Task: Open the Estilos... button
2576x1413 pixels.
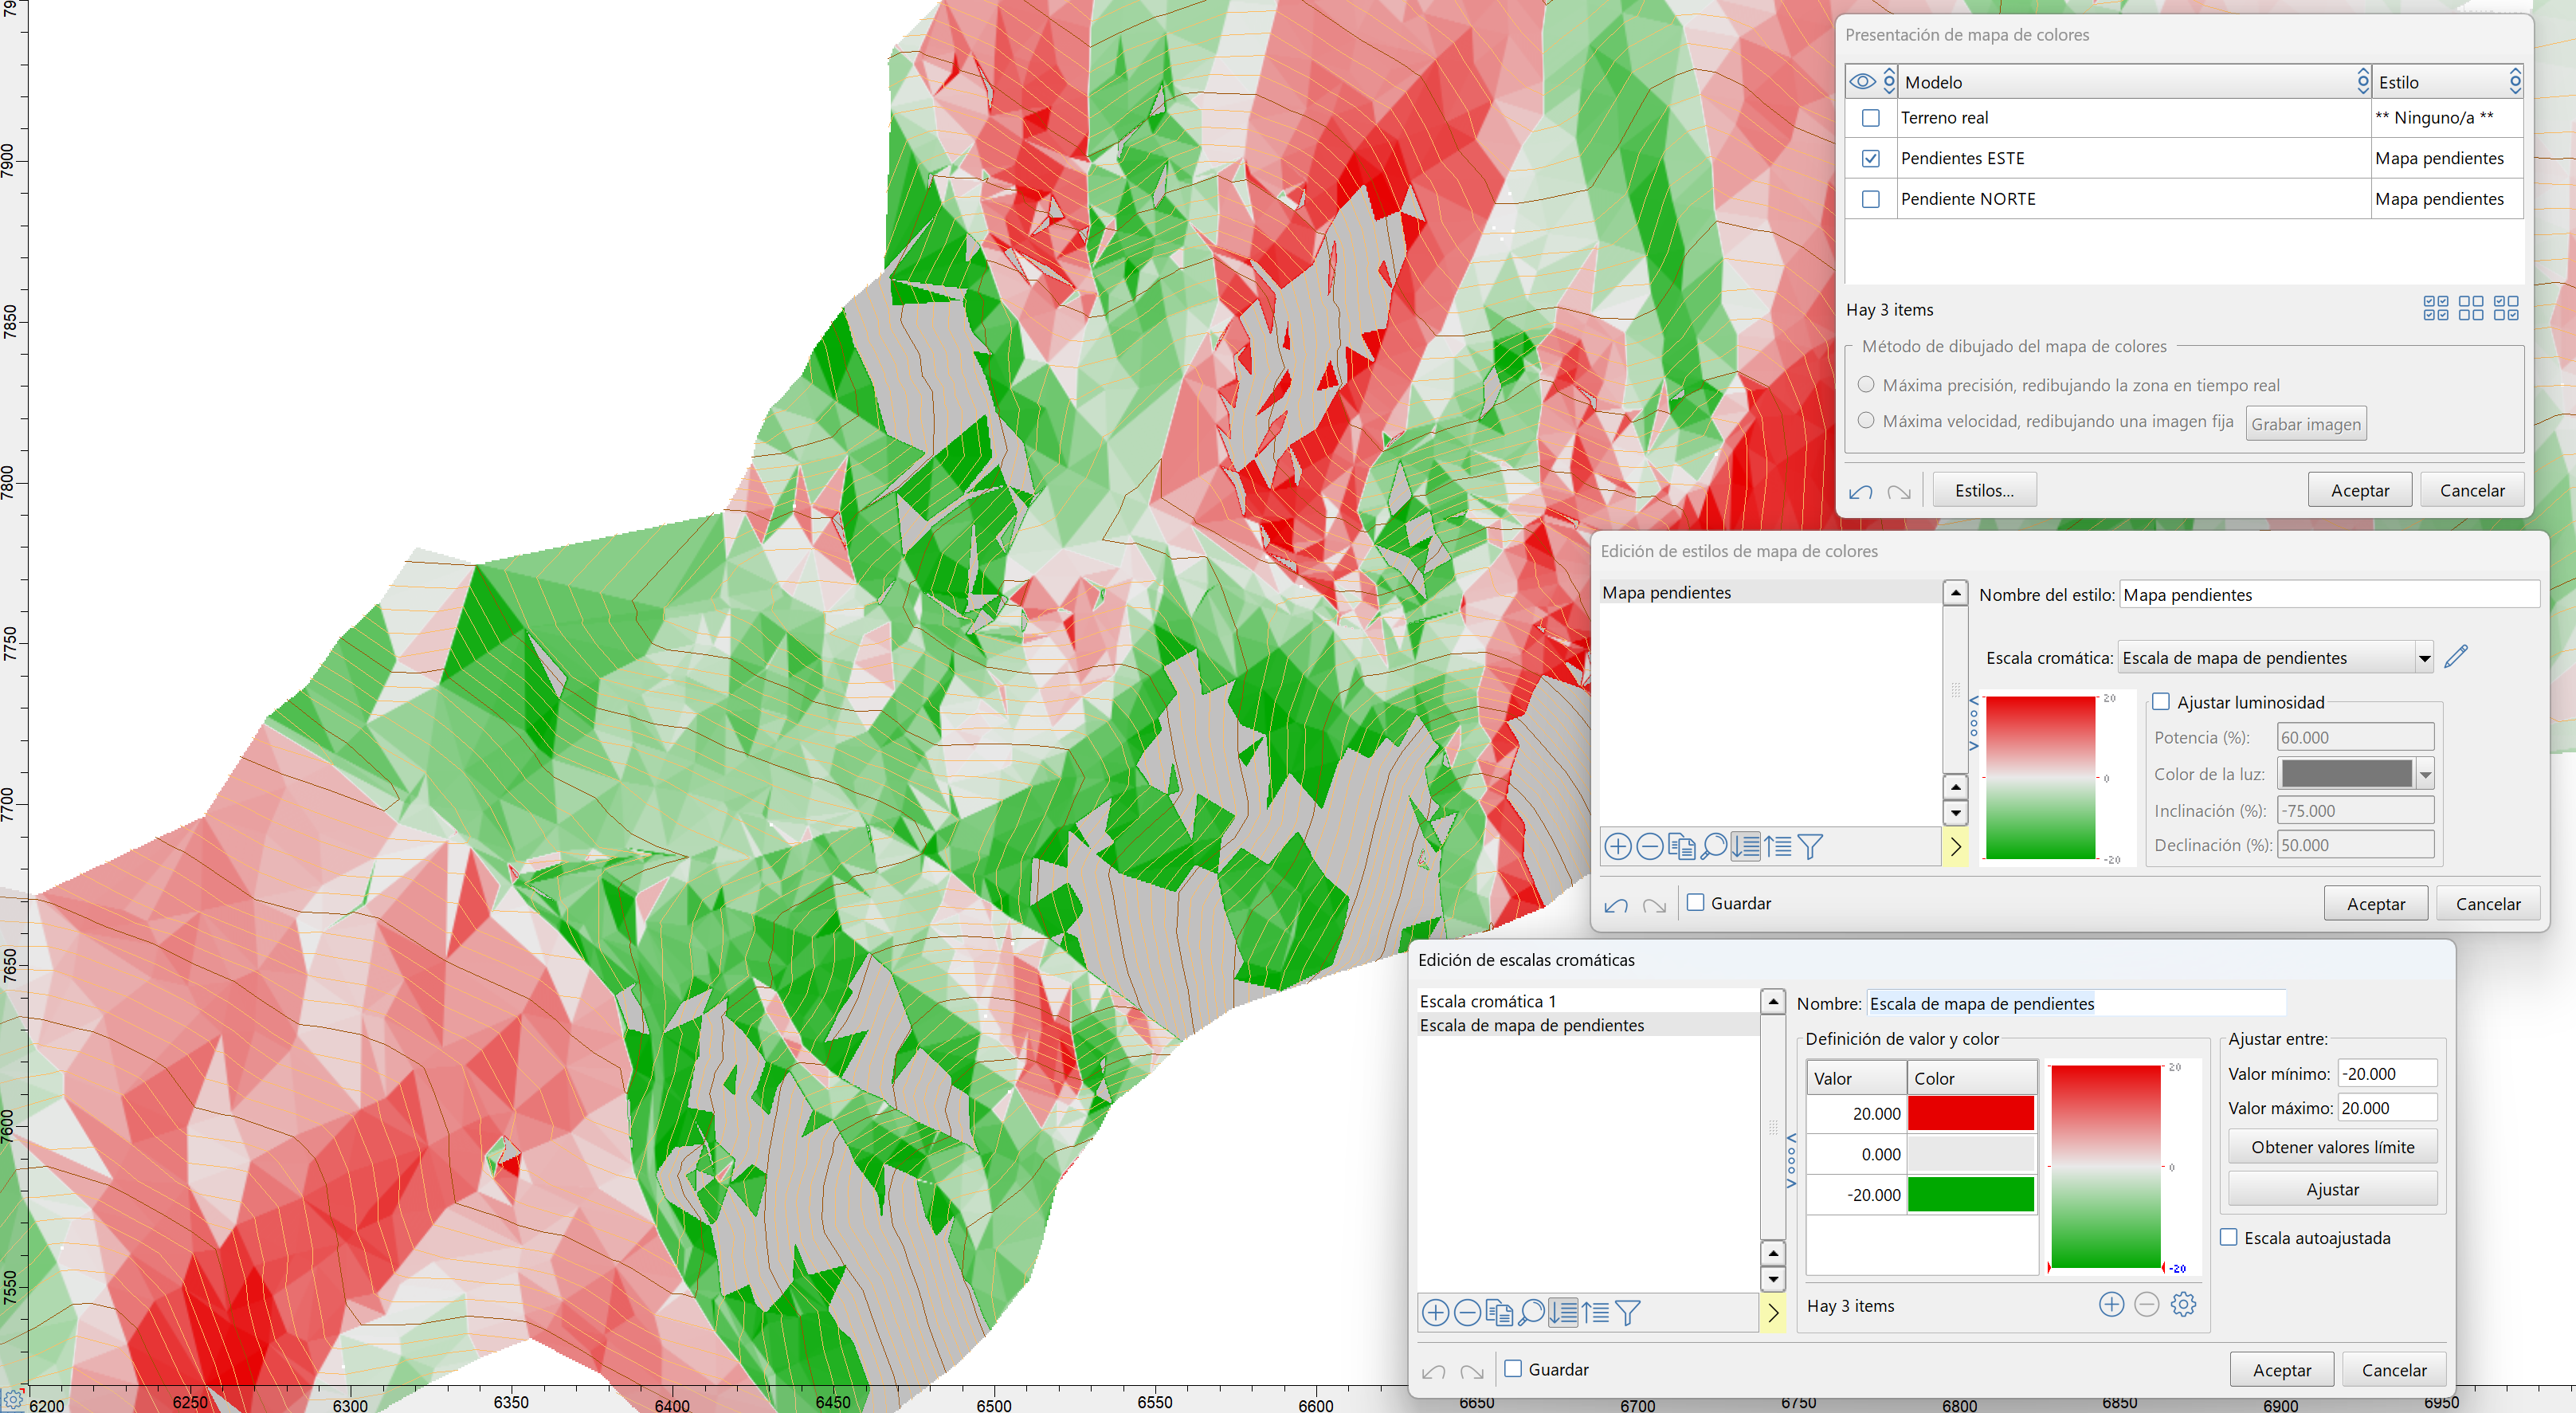Action: pos(1984,490)
